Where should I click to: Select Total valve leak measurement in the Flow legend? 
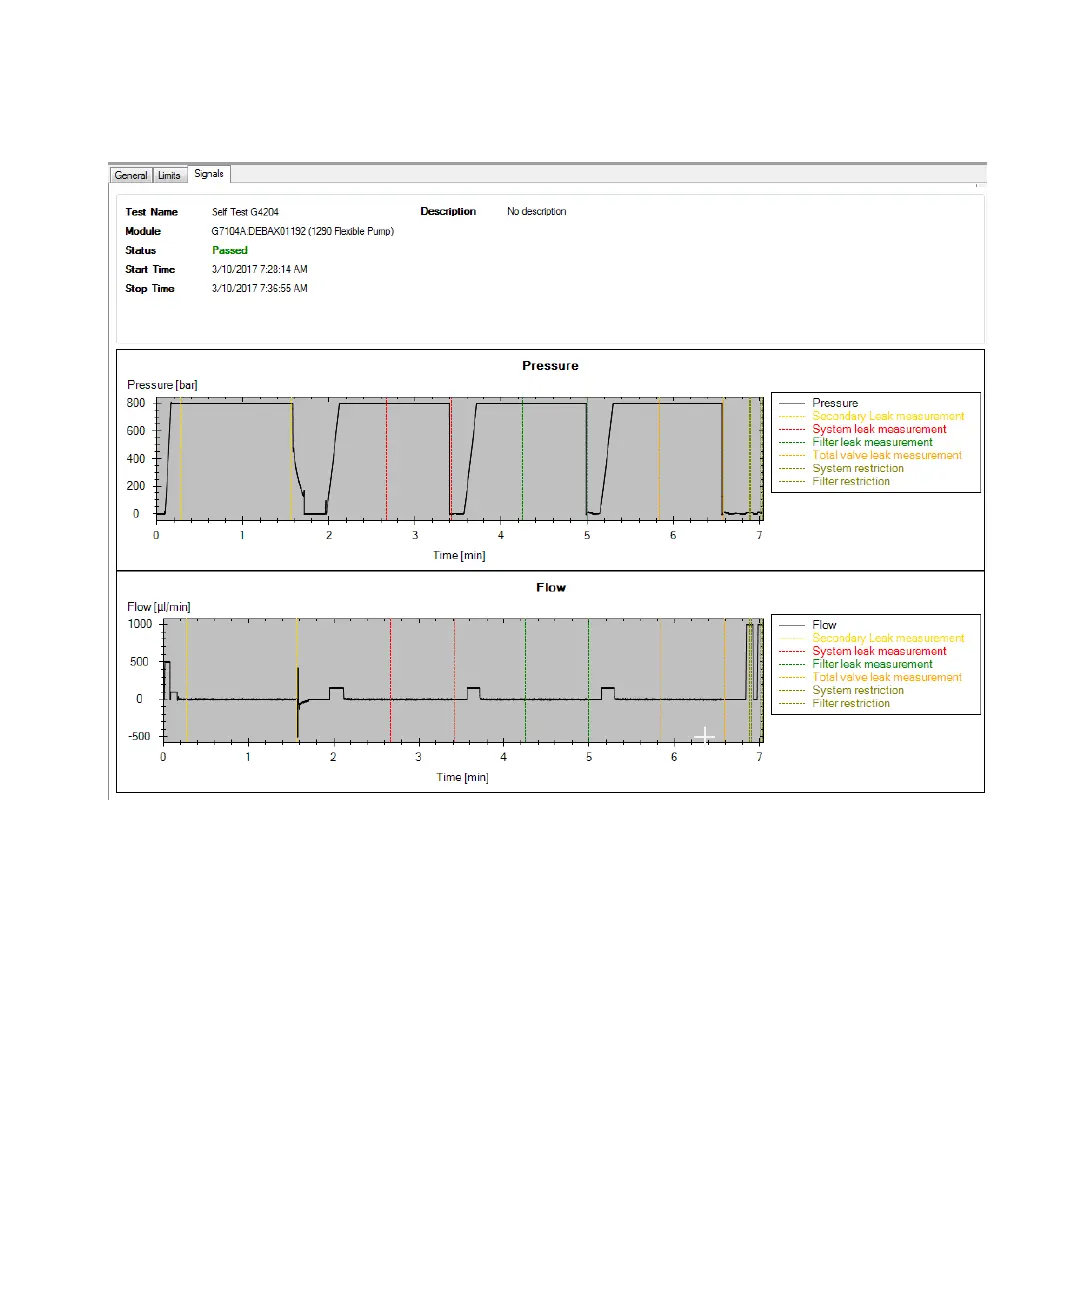point(886,677)
